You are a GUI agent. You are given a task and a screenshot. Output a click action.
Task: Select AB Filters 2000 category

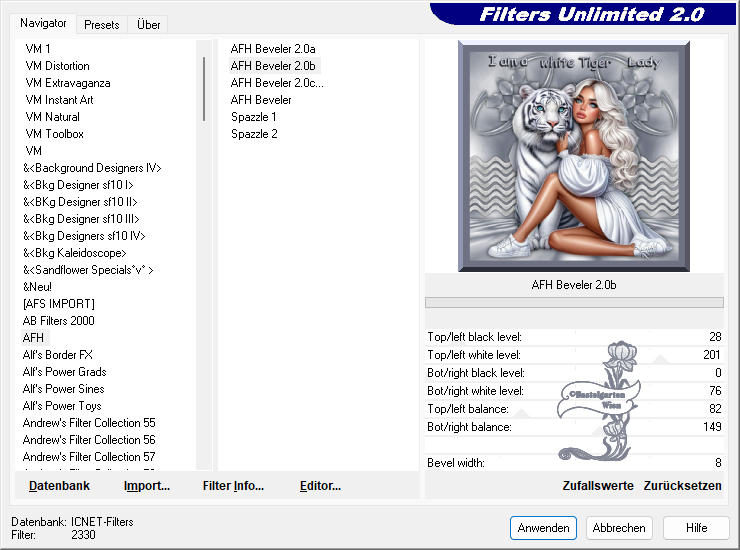(59, 321)
